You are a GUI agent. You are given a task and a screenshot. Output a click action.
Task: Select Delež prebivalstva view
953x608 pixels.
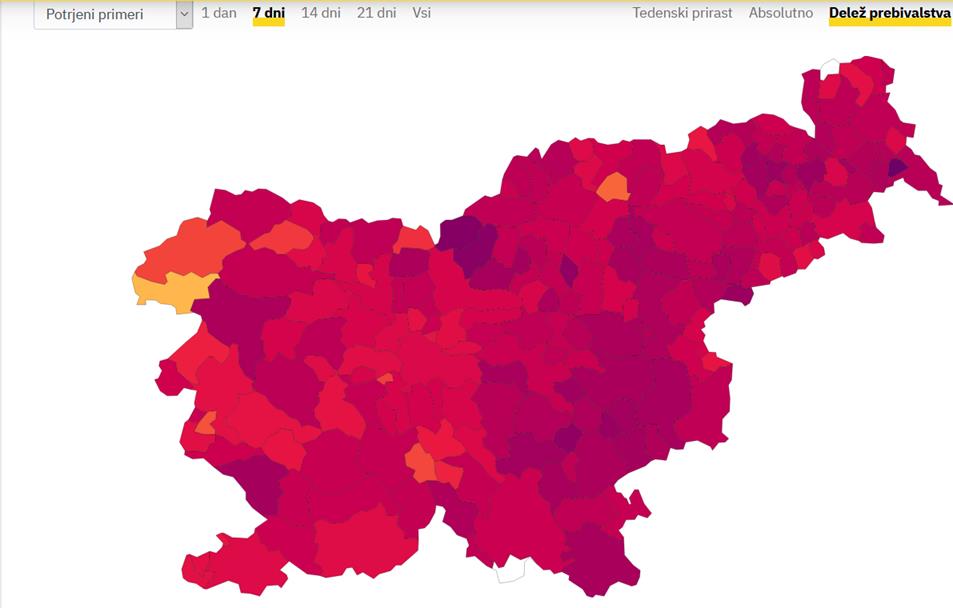[x=890, y=13]
